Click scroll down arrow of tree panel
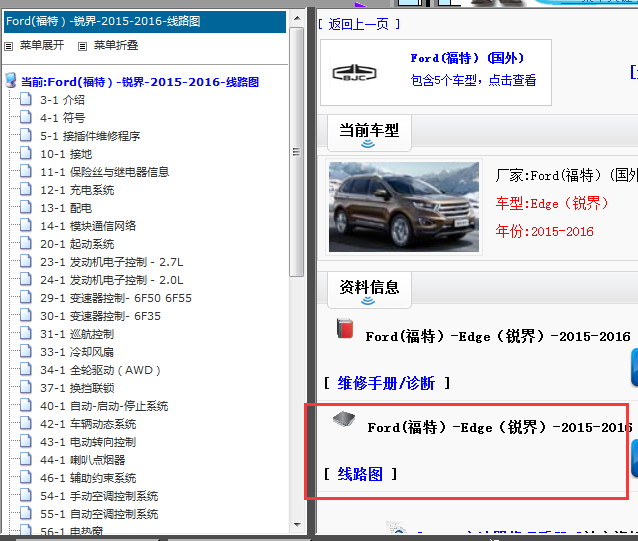 [x=297, y=525]
